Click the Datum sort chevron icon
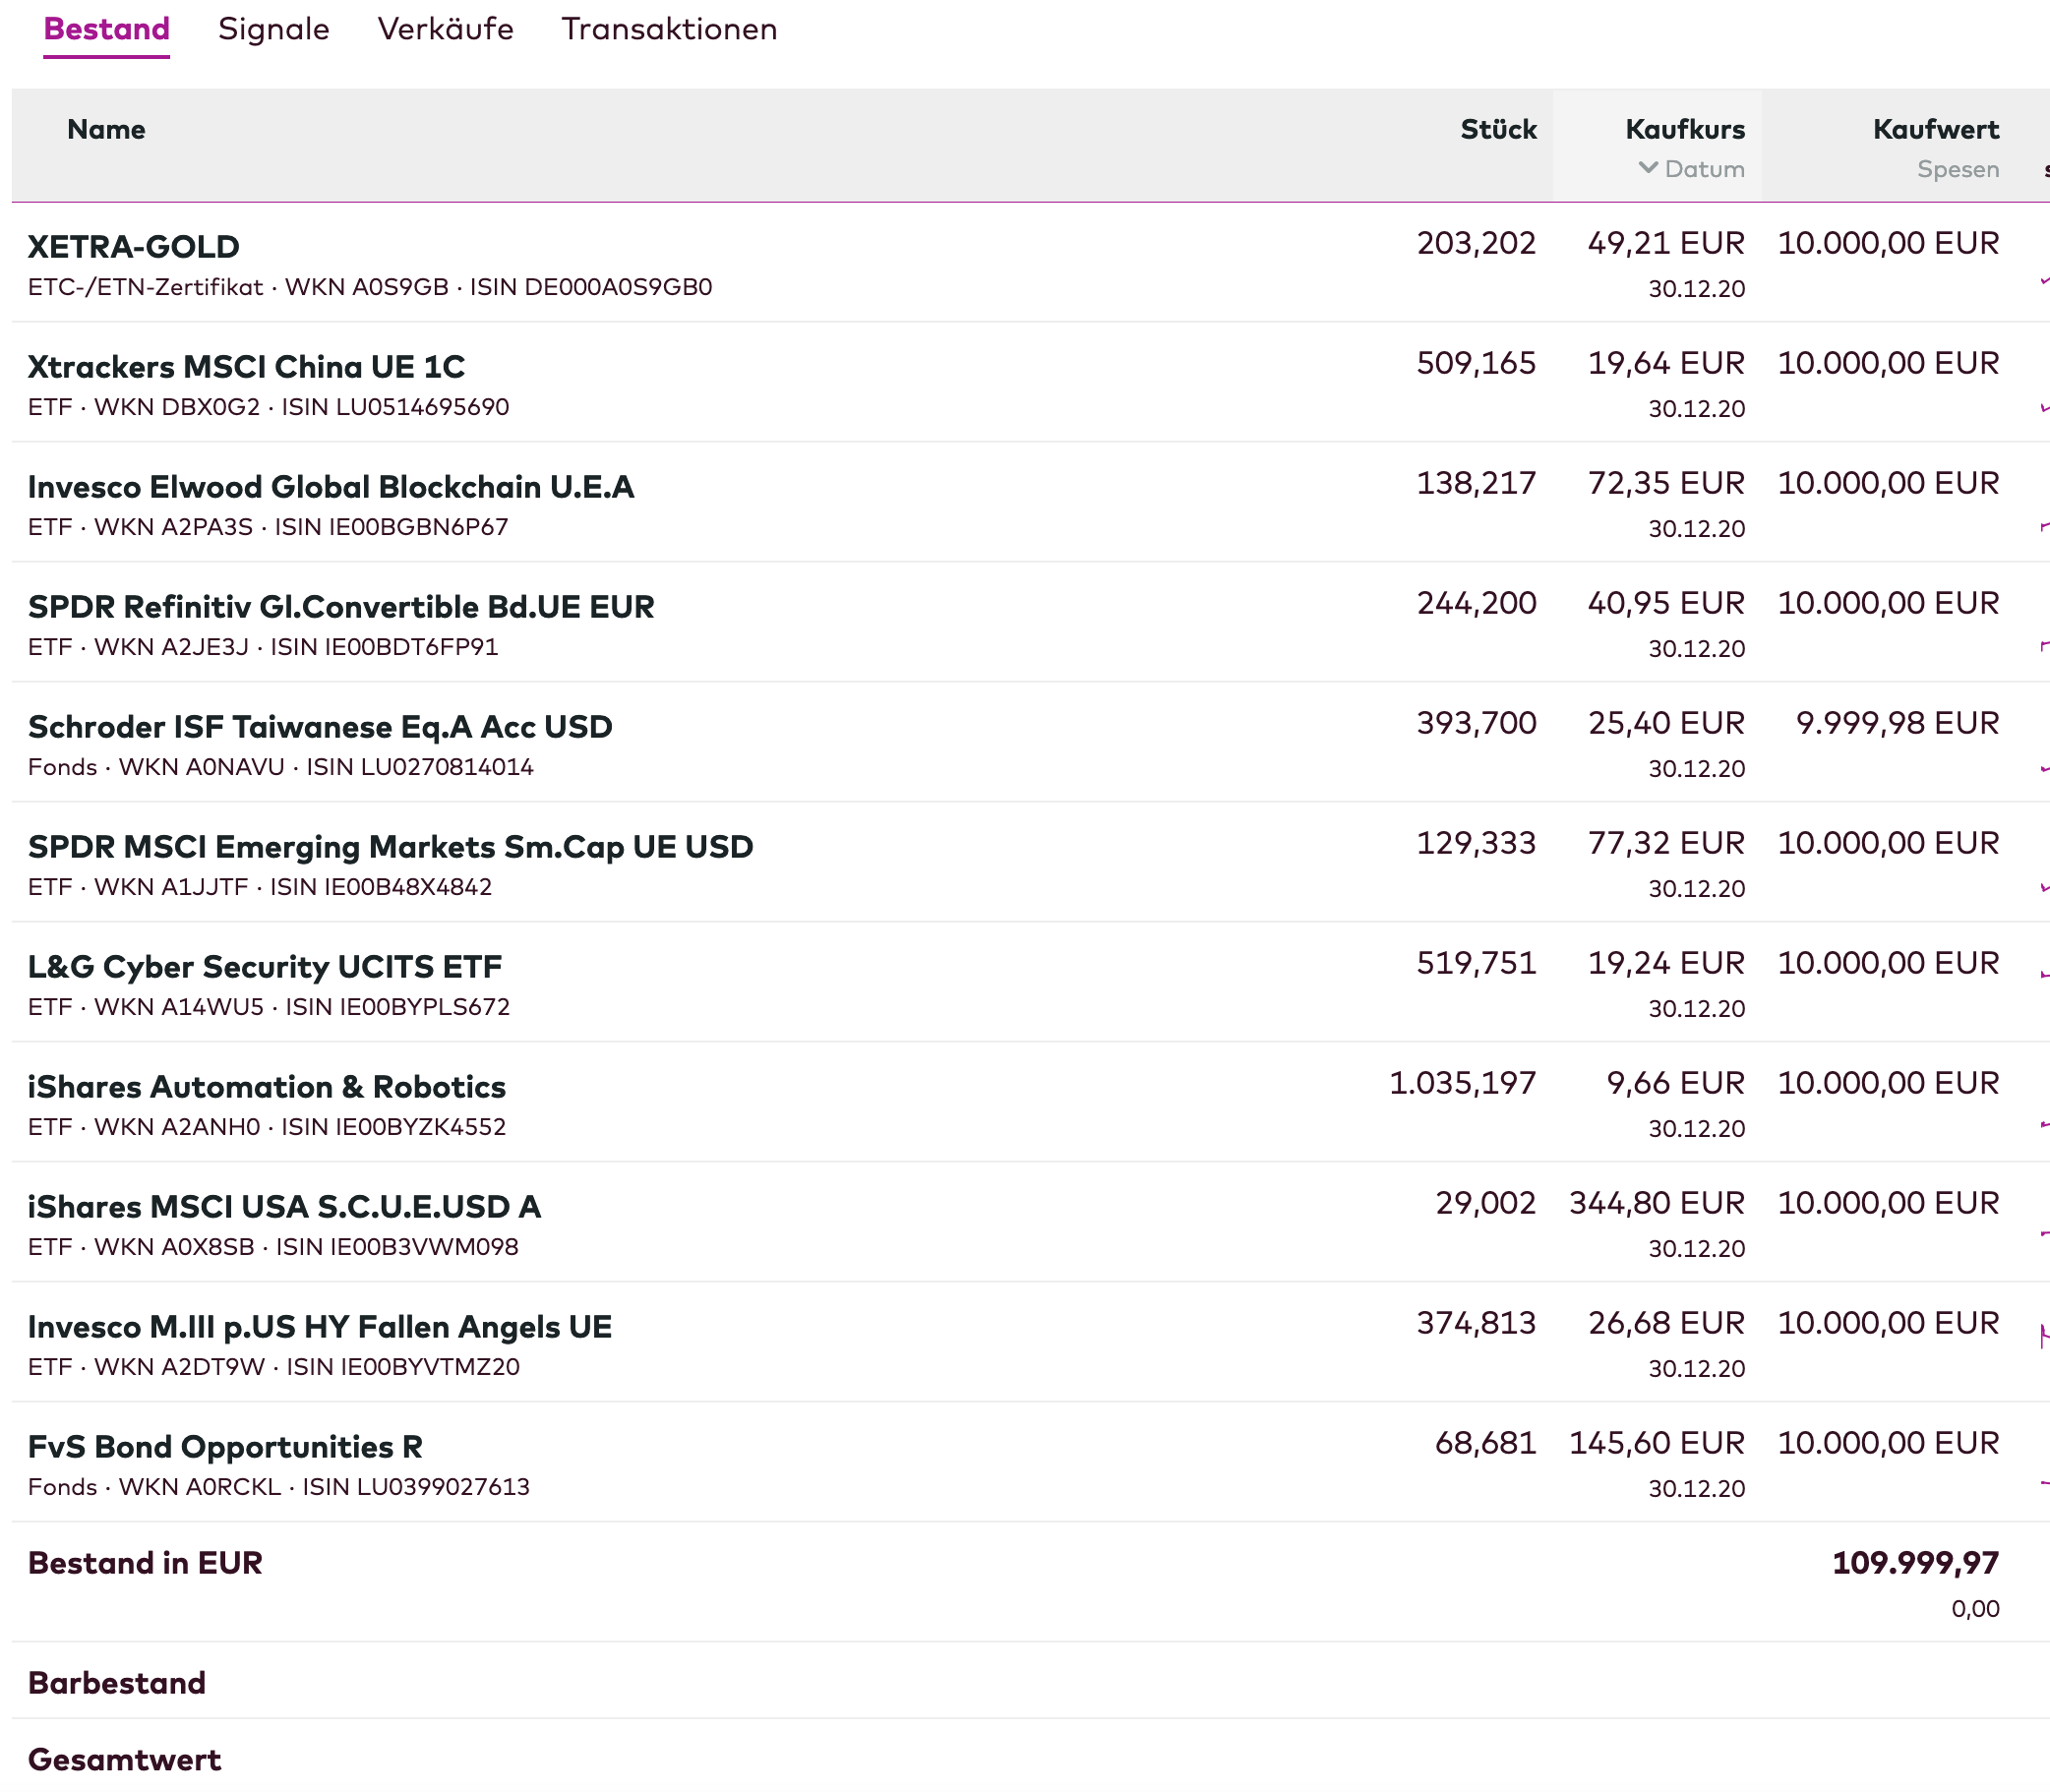 [1648, 168]
